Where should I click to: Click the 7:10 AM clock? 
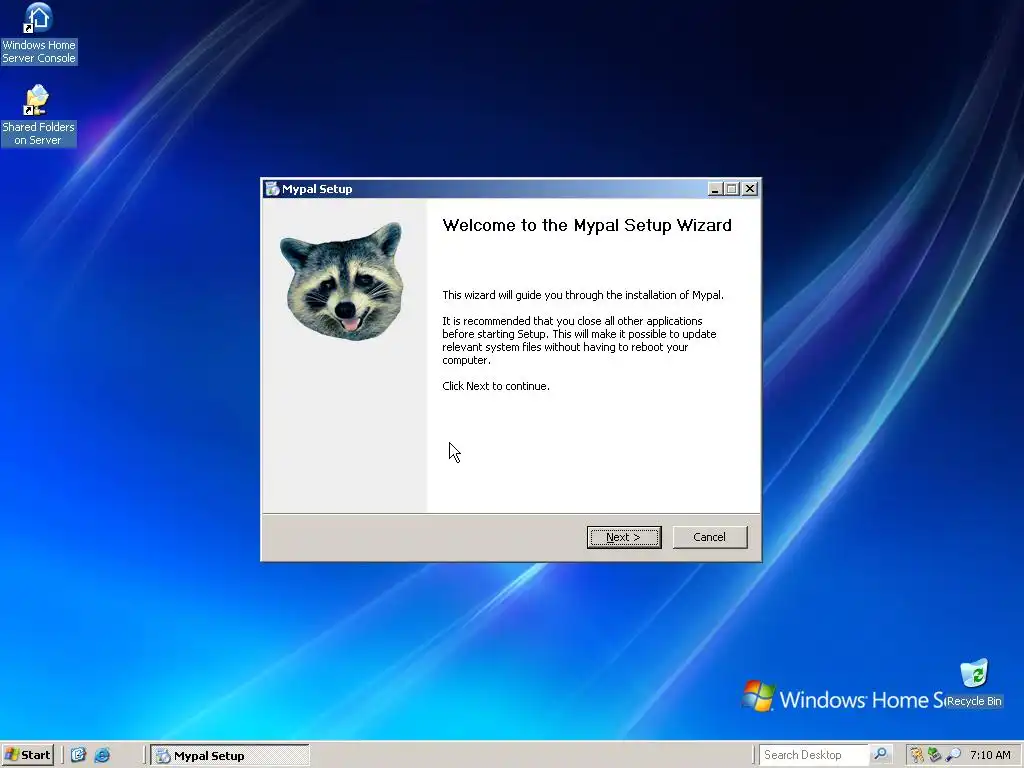tap(990, 755)
